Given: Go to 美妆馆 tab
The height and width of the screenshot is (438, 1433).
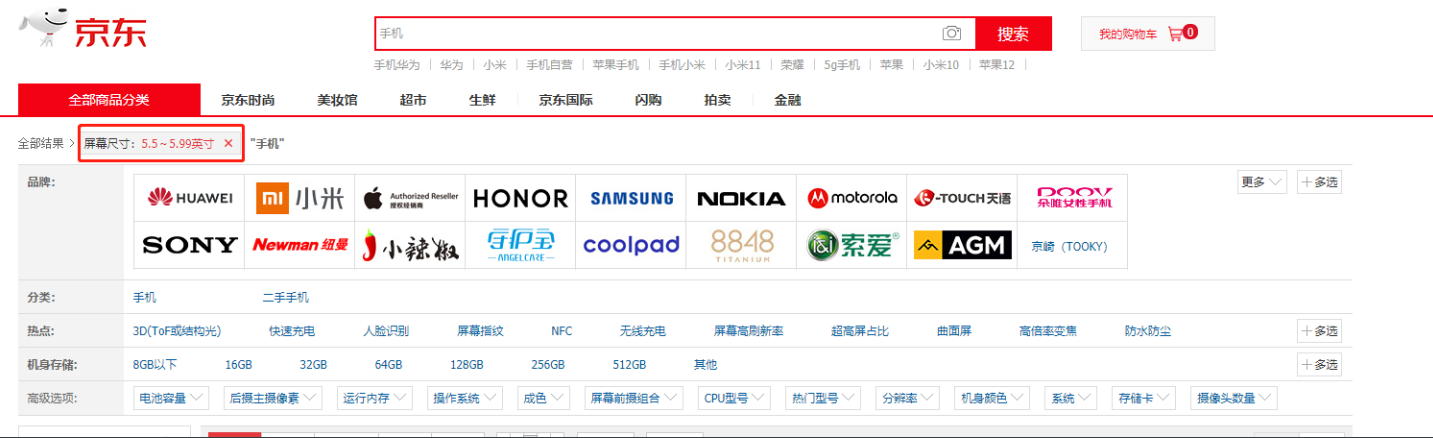Looking at the screenshot, I should tap(337, 100).
